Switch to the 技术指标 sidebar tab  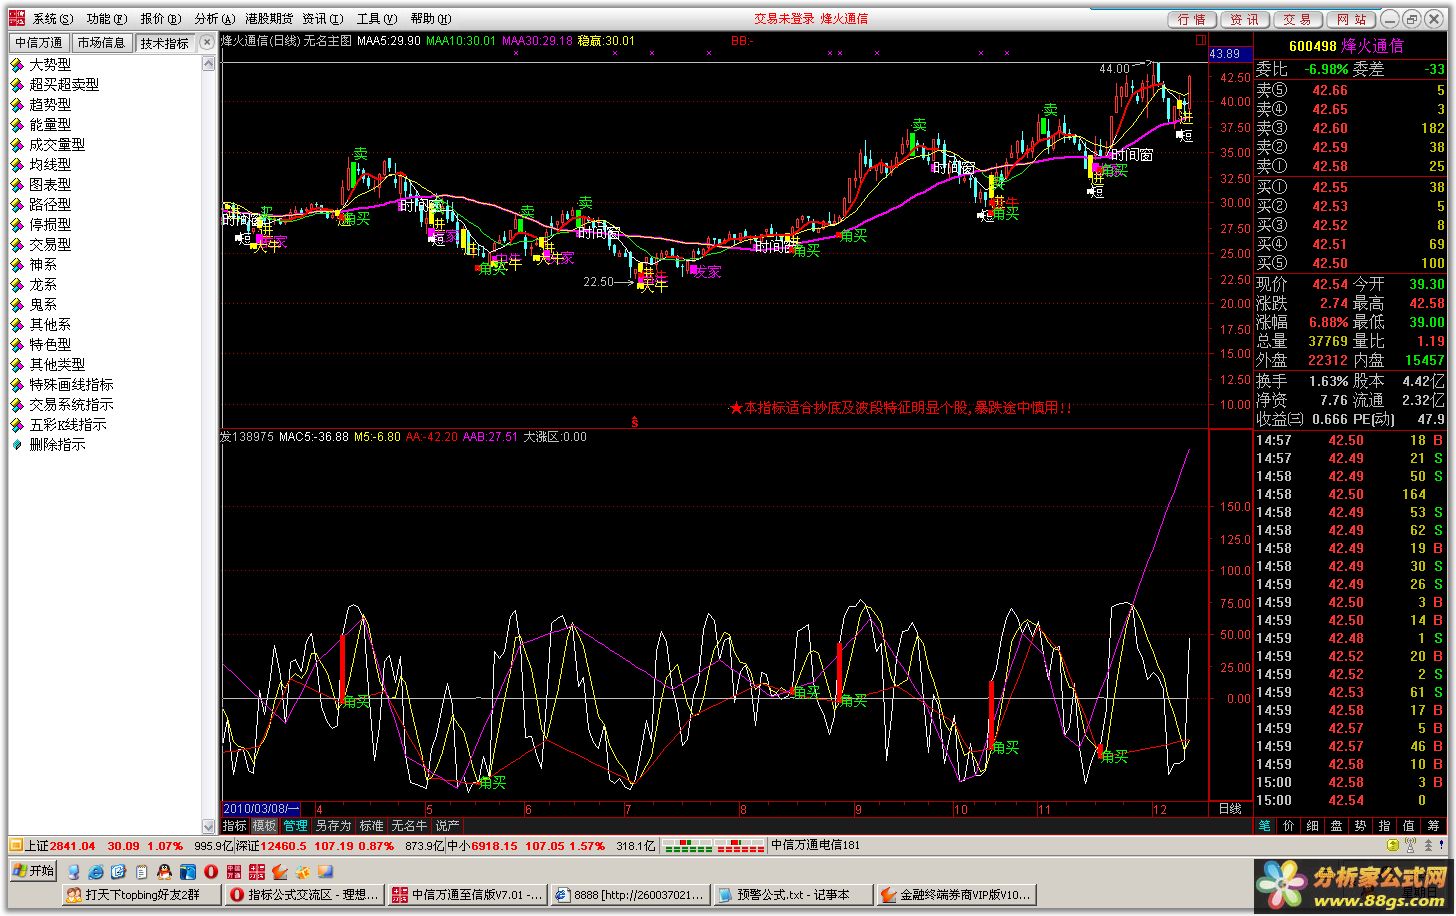point(165,43)
